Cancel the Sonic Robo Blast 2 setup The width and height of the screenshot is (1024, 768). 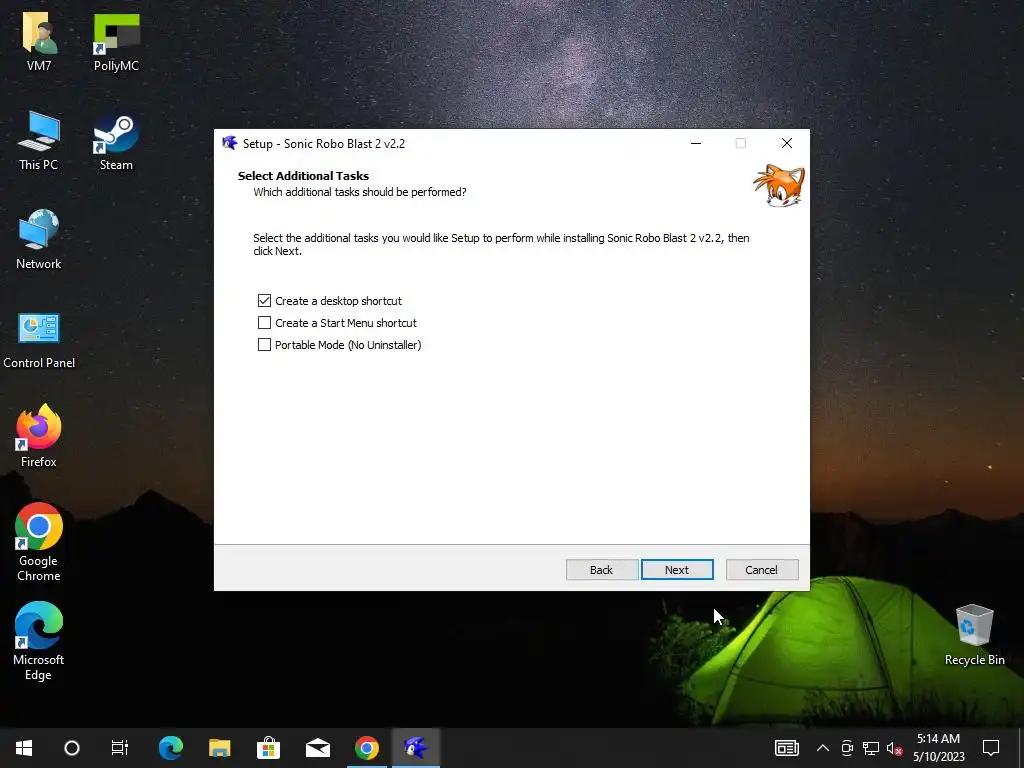pyautogui.click(x=761, y=569)
